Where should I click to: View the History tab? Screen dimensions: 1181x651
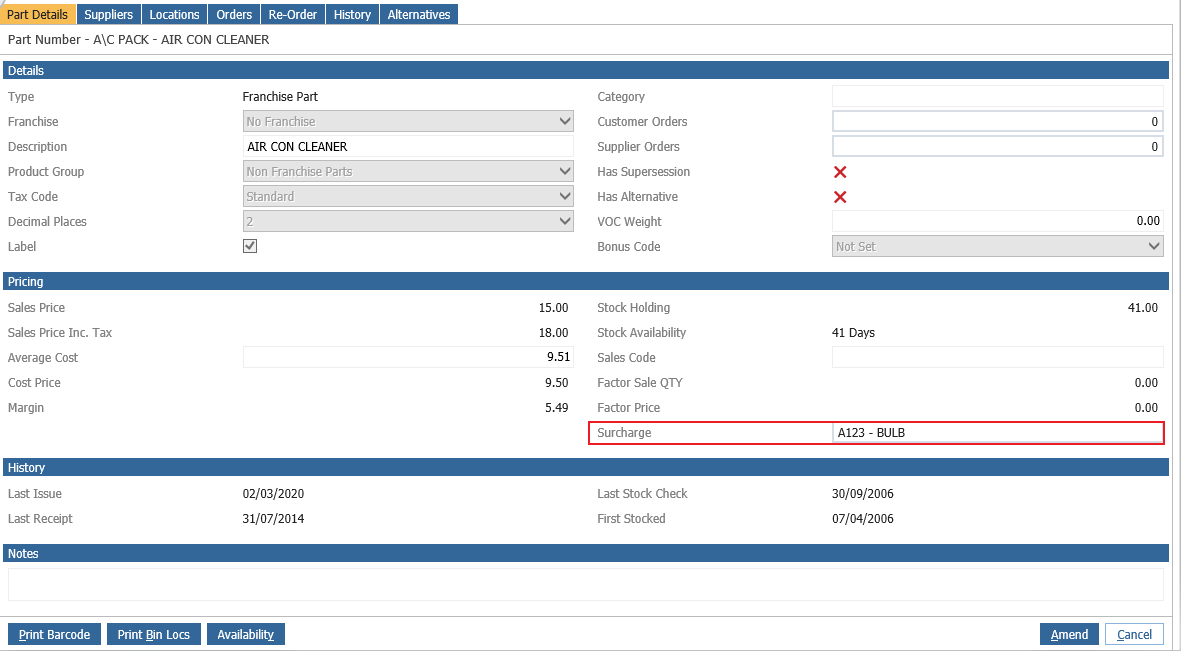[x=352, y=14]
